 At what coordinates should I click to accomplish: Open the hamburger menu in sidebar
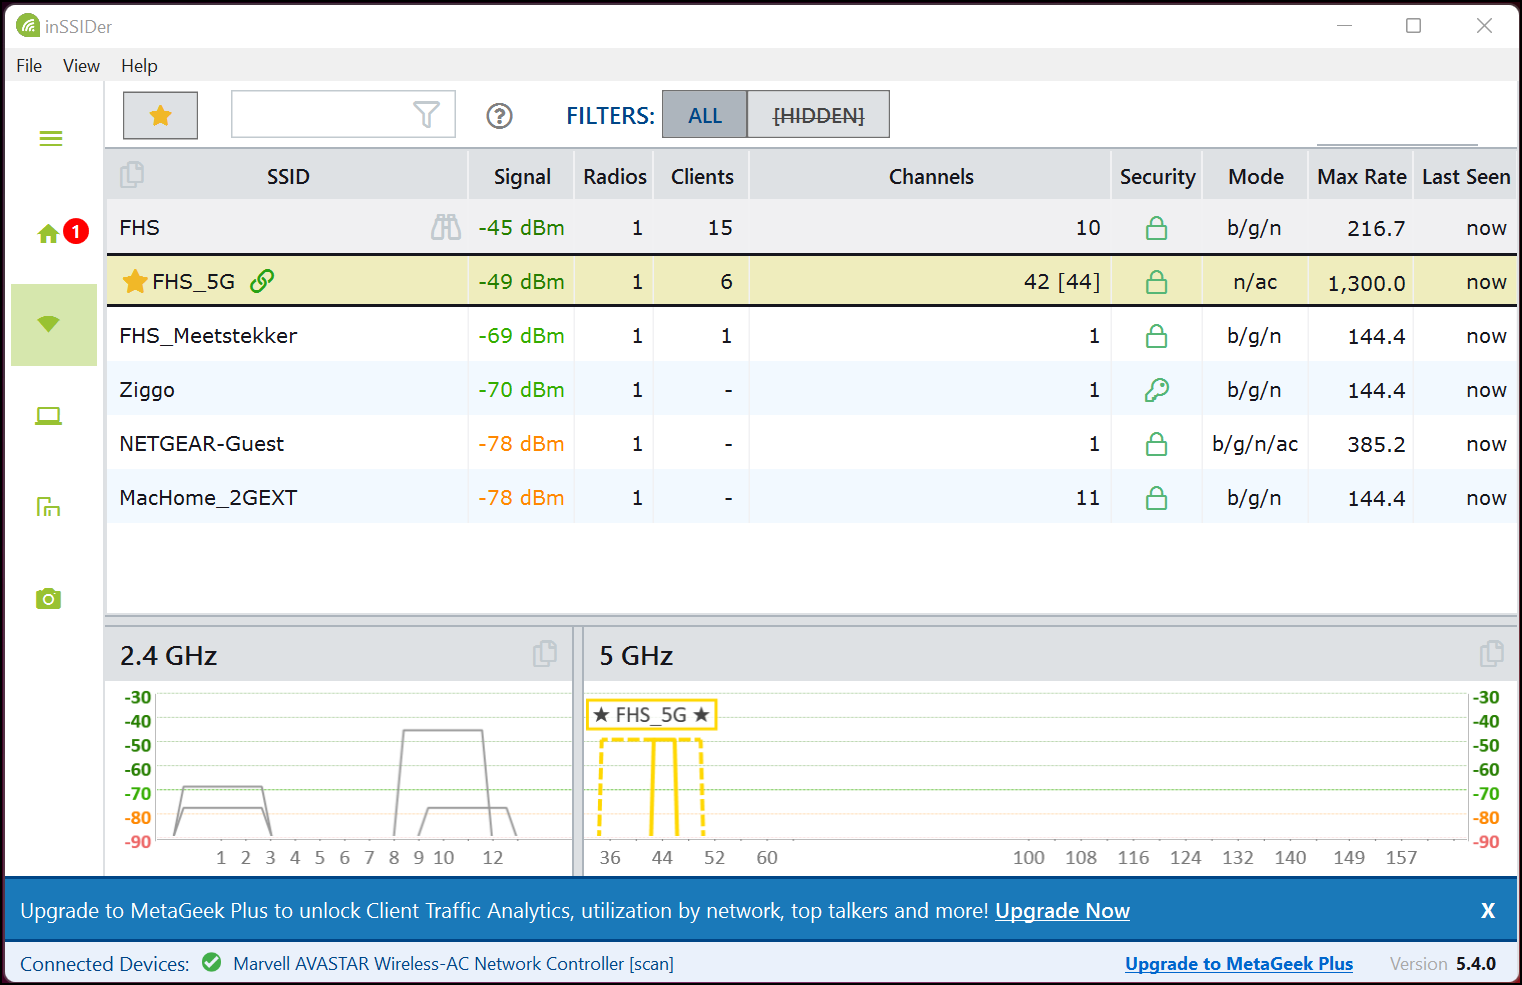[x=51, y=138]
